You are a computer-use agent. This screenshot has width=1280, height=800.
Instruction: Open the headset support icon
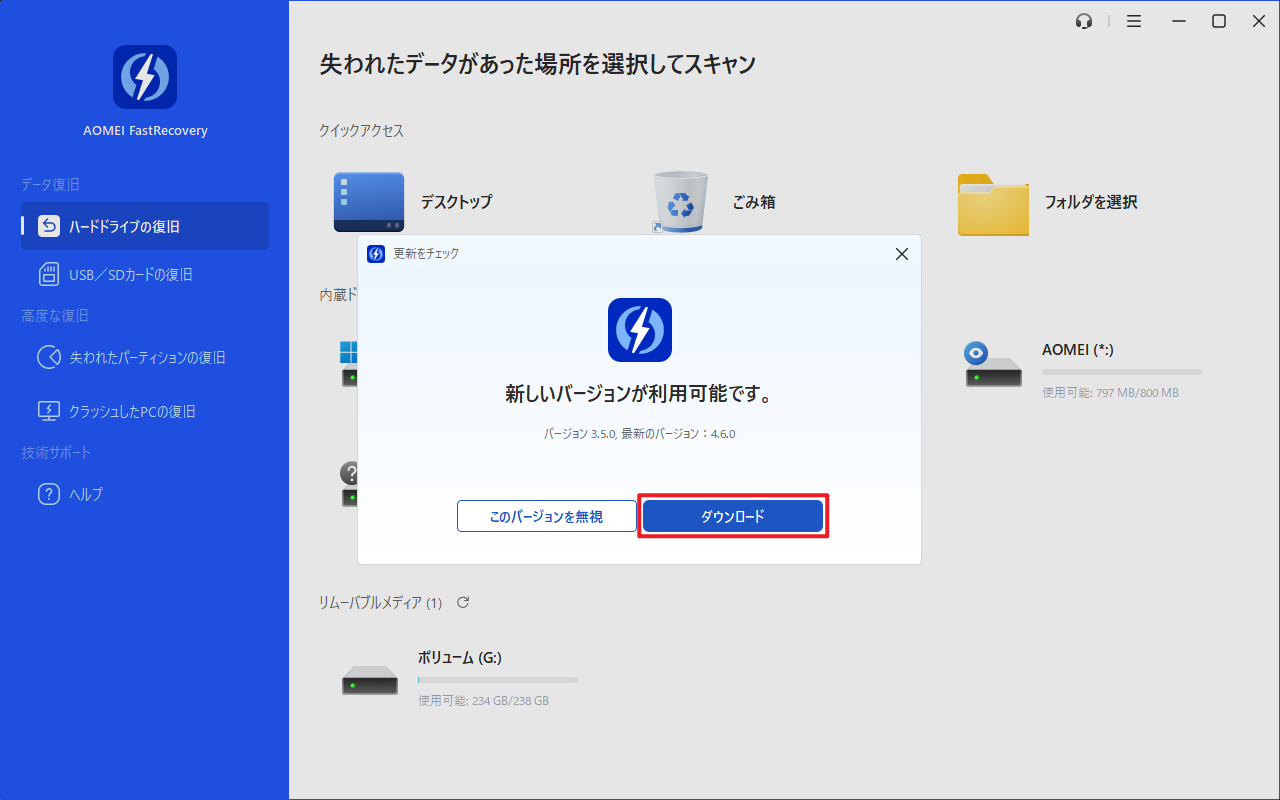point(1084,21)
